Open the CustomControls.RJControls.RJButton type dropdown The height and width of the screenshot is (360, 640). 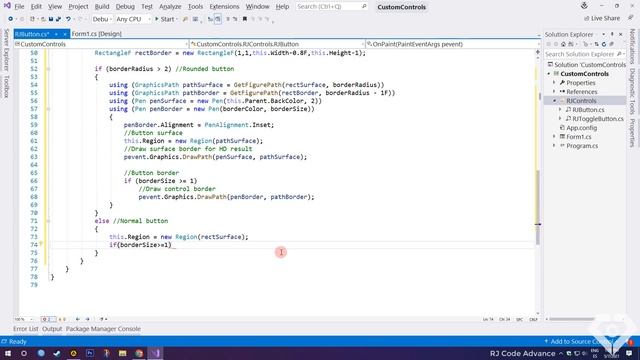[x=278, y=44]
